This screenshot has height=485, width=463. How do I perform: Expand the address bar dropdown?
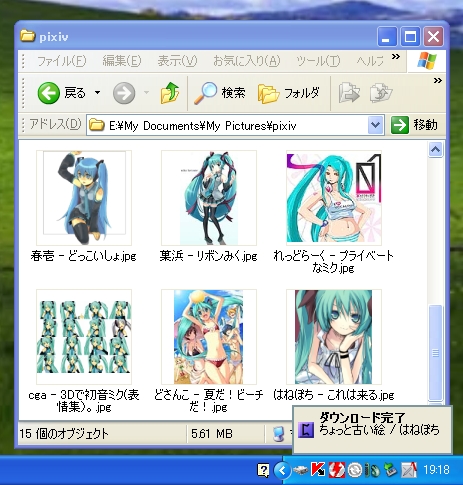[376, 125]
